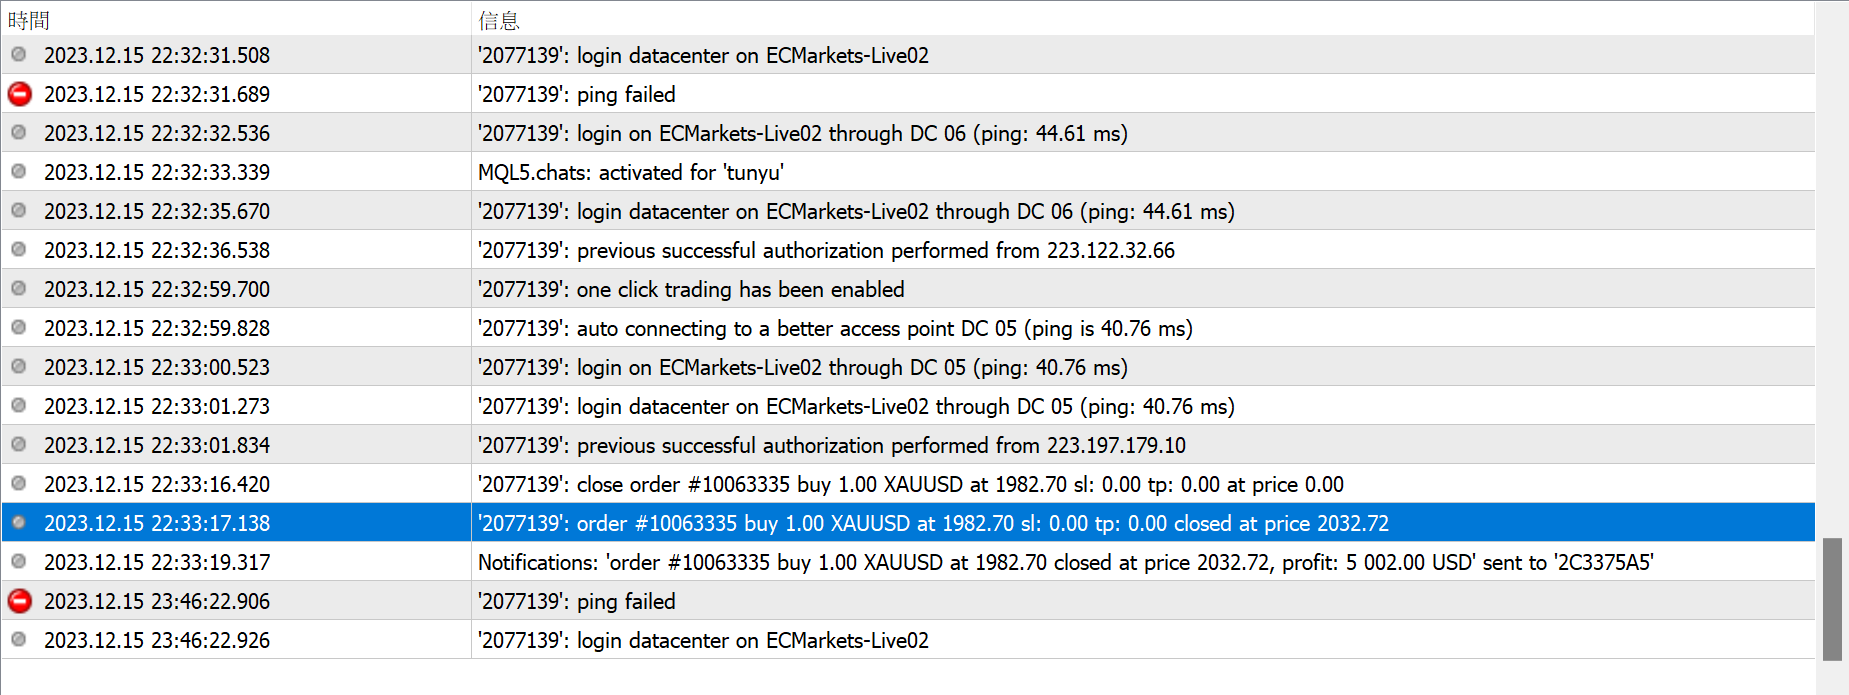Screen dimensions: 1849x695
Task: Click gray icon on highlighted order row
Action: pyautogui.click(x=19, y=523)
